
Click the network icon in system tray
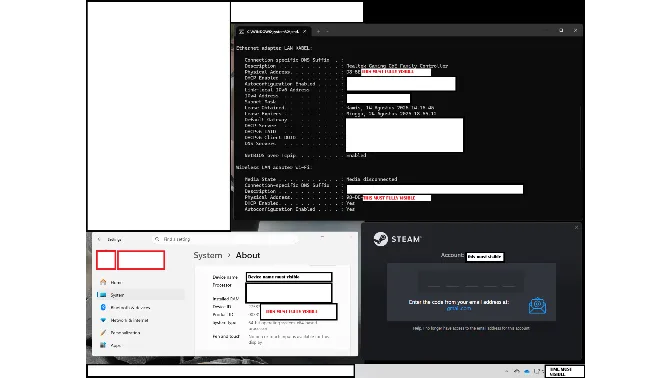(516, 372)
